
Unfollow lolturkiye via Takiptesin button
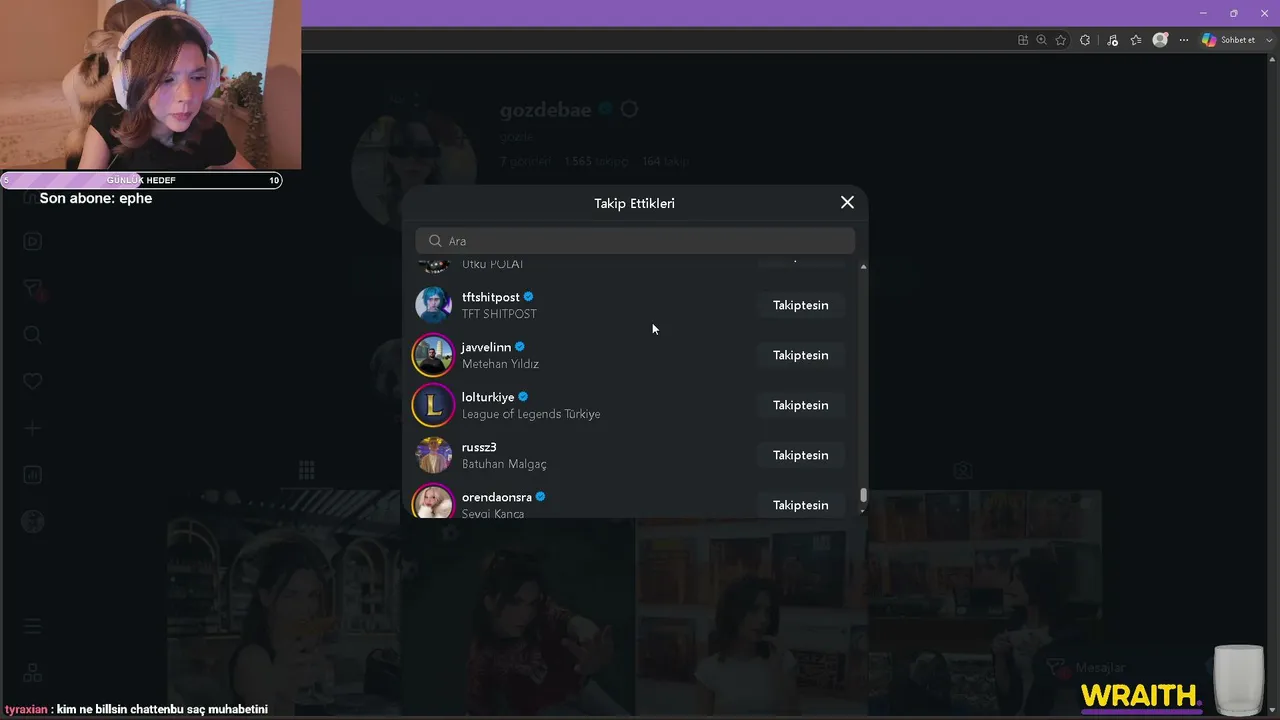(x=801, y=405)
